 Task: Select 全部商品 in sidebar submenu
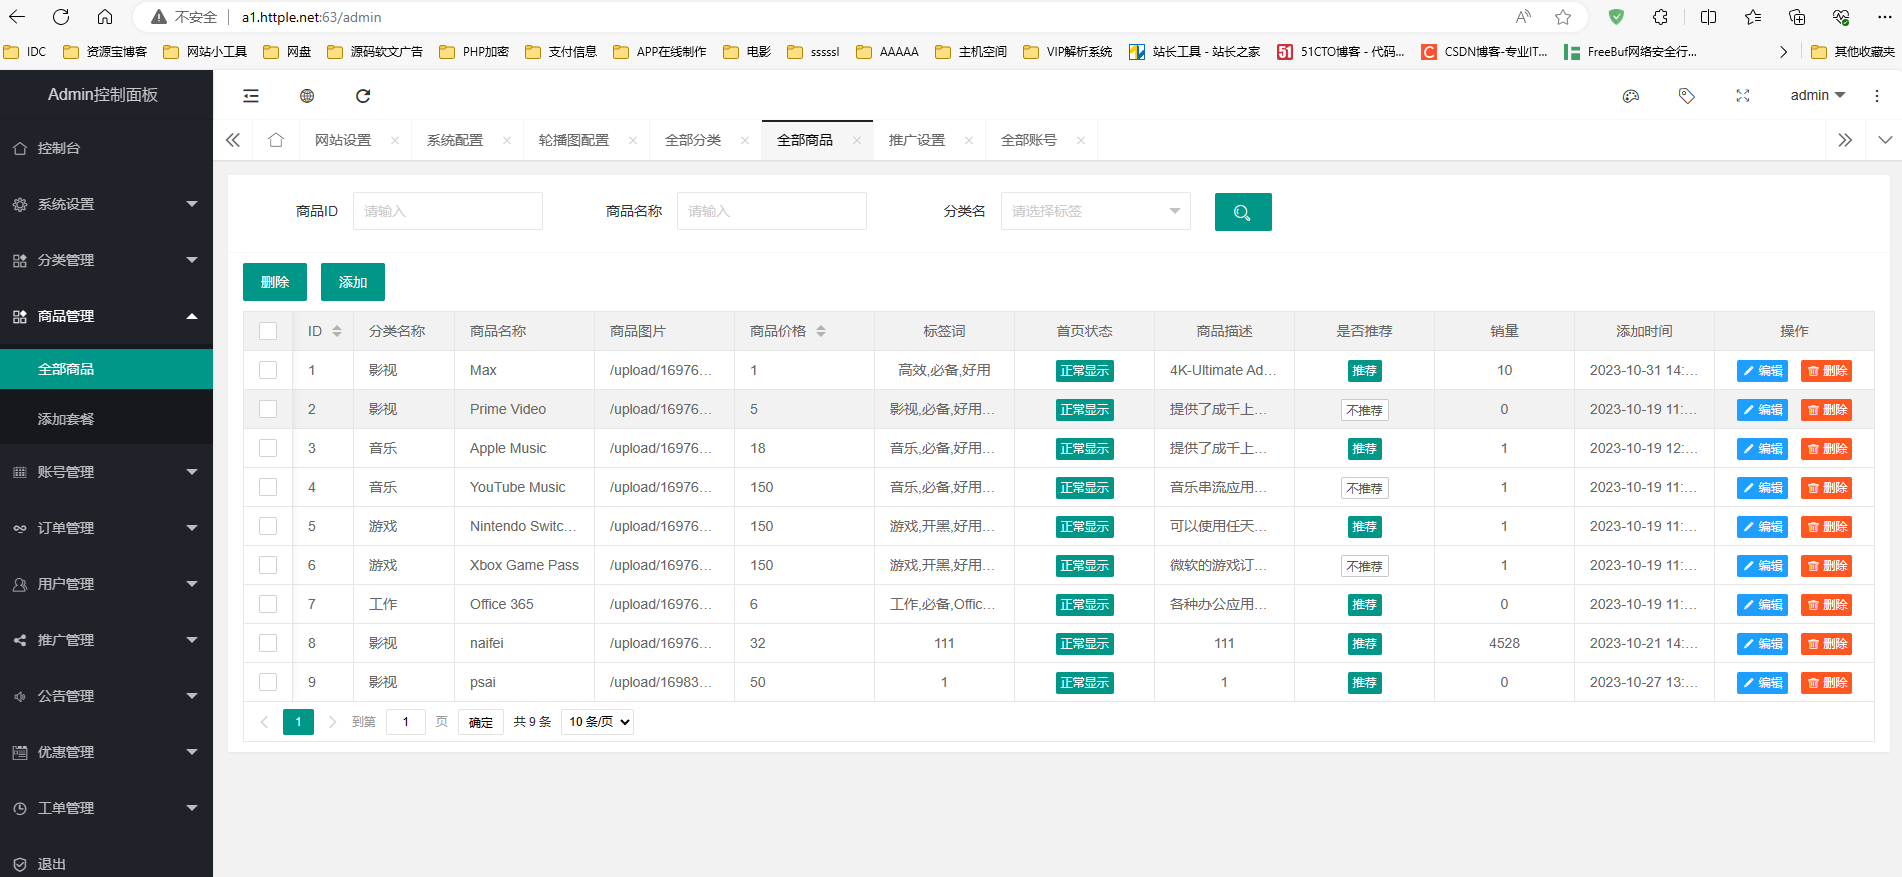coord(106,369)
